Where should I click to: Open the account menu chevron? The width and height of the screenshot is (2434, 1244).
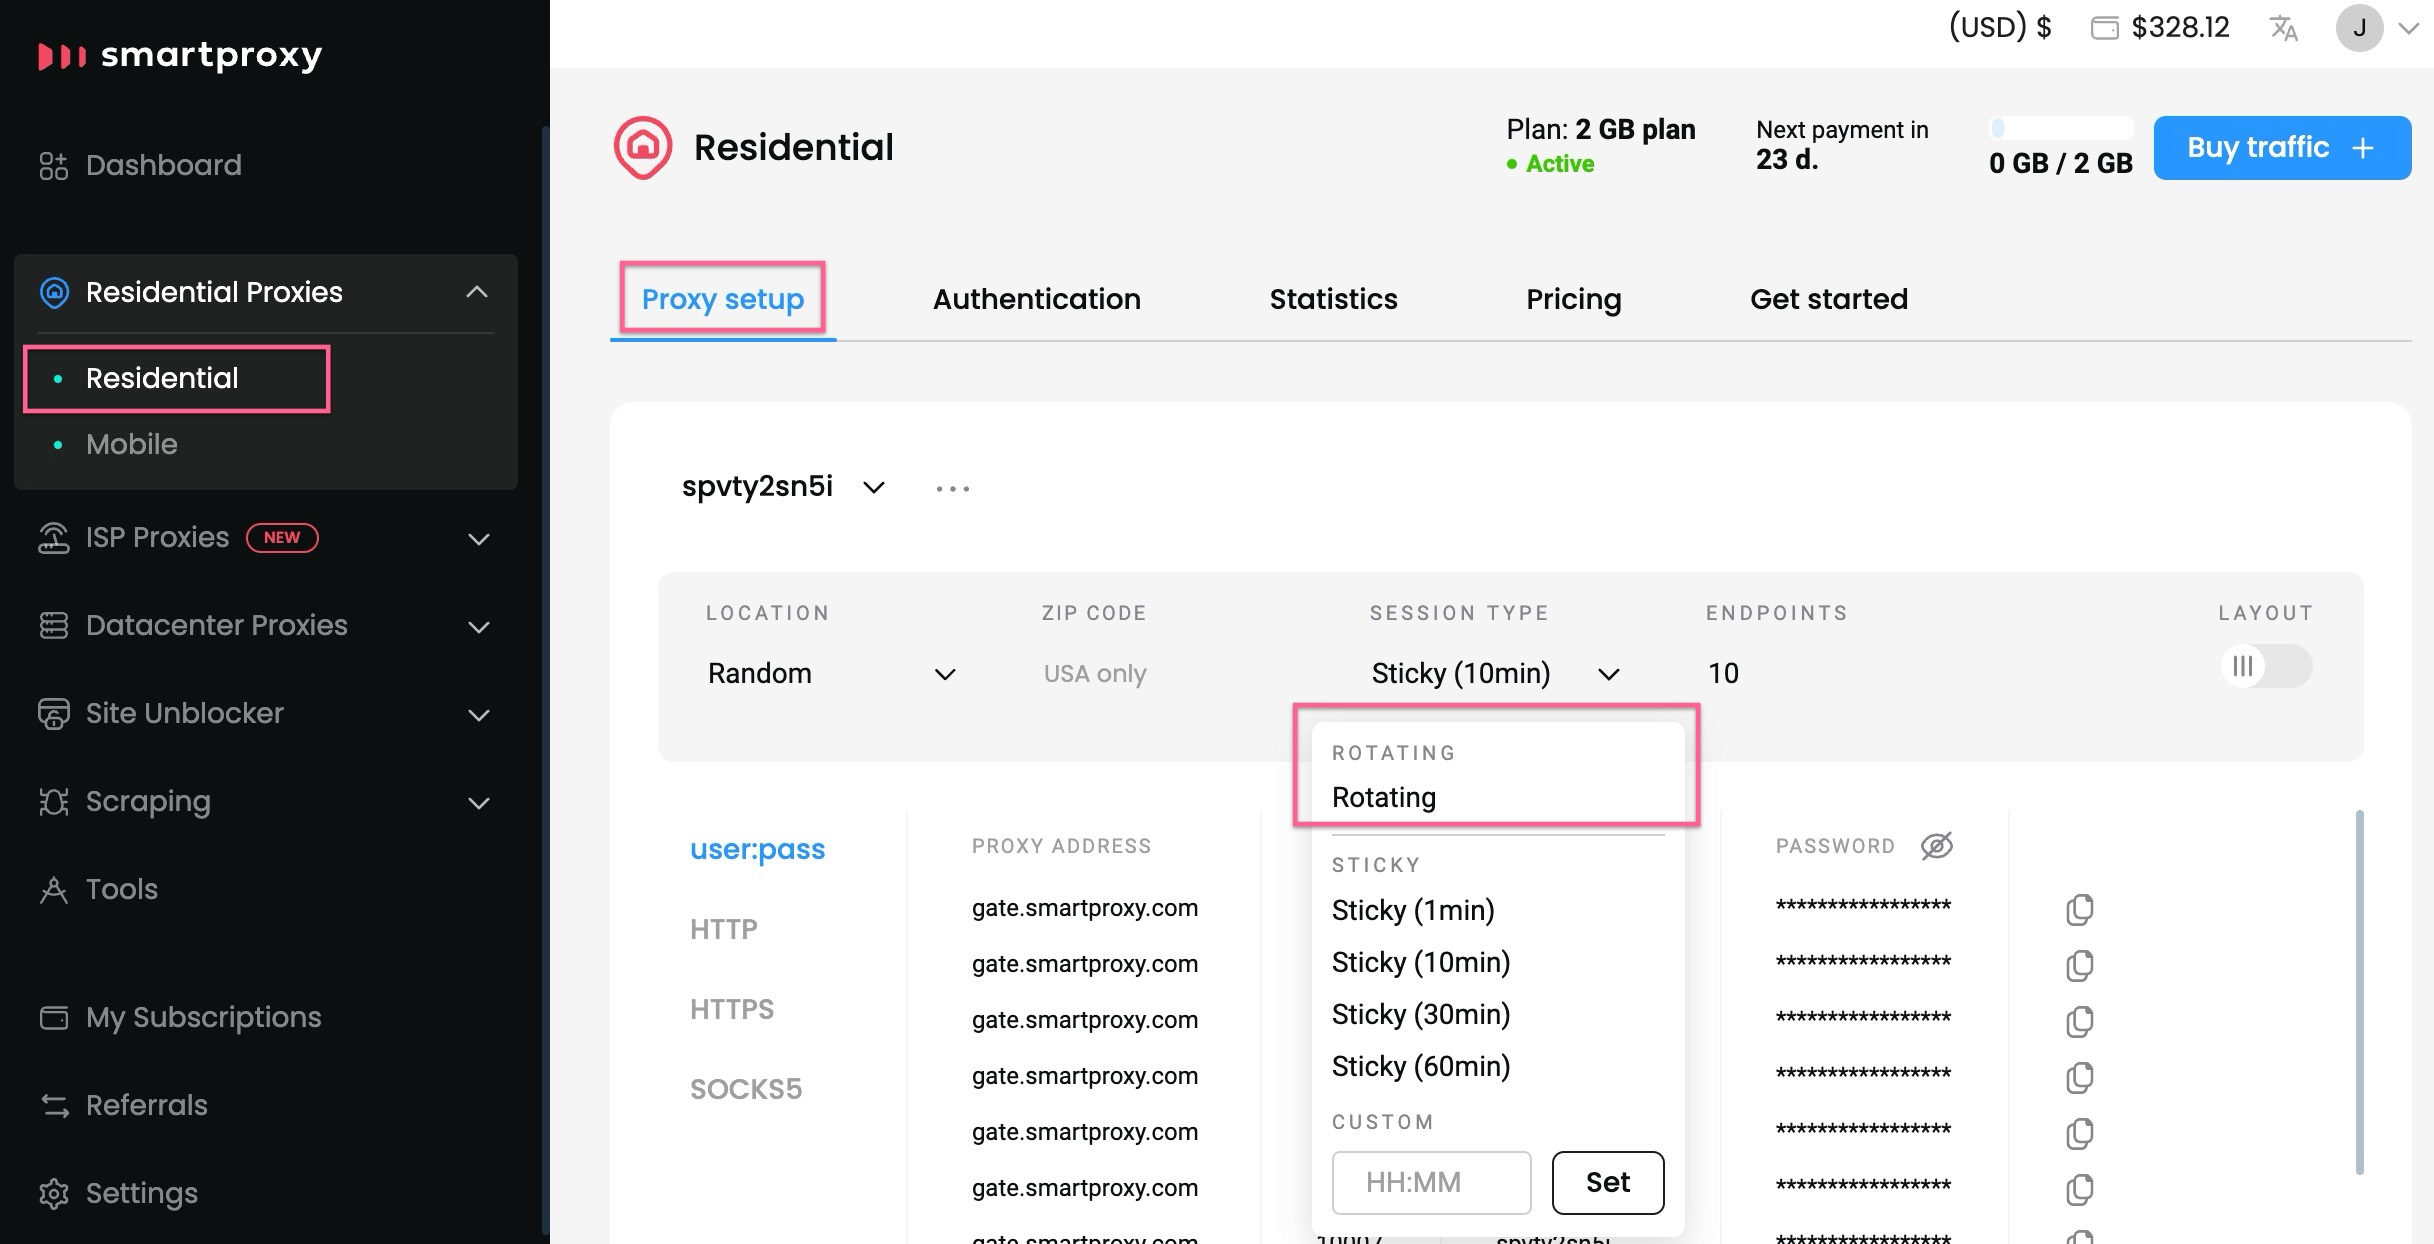pyautogui.click(x=2409, y=28)
